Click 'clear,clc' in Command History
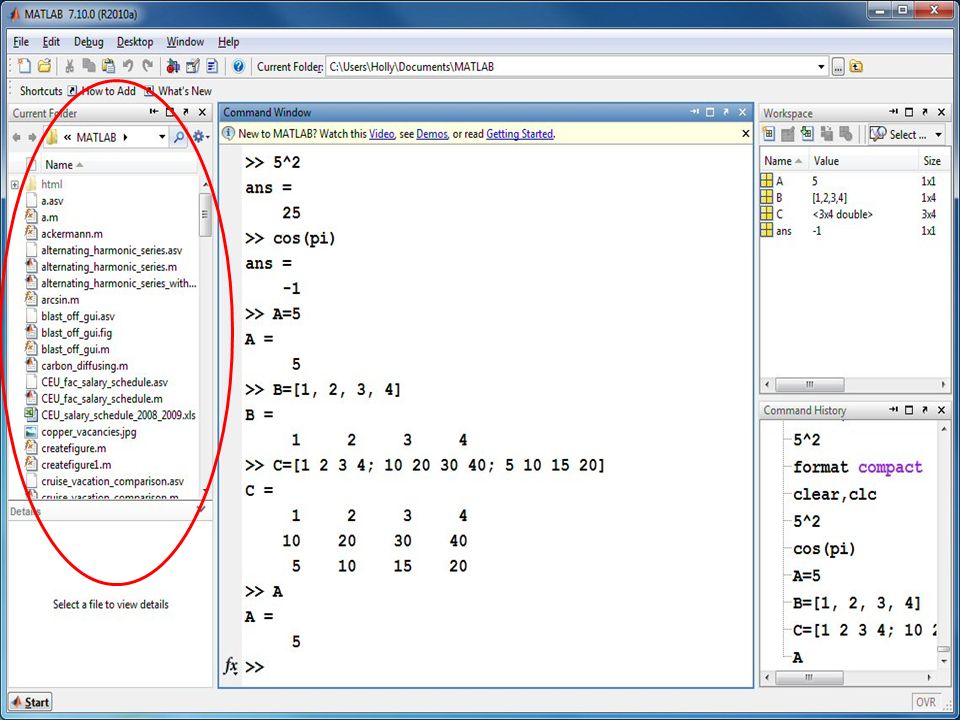The width and height of the screenshot is (960, 720). [x=834, y=494]
